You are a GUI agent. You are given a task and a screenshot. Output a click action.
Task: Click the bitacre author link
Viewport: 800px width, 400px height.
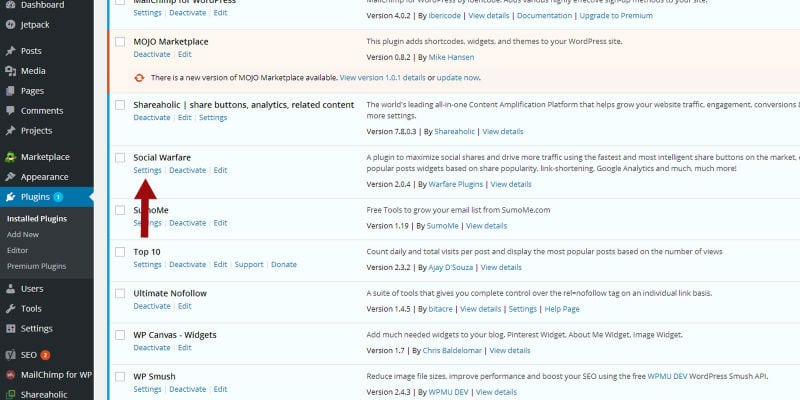[x=440, y=309]
